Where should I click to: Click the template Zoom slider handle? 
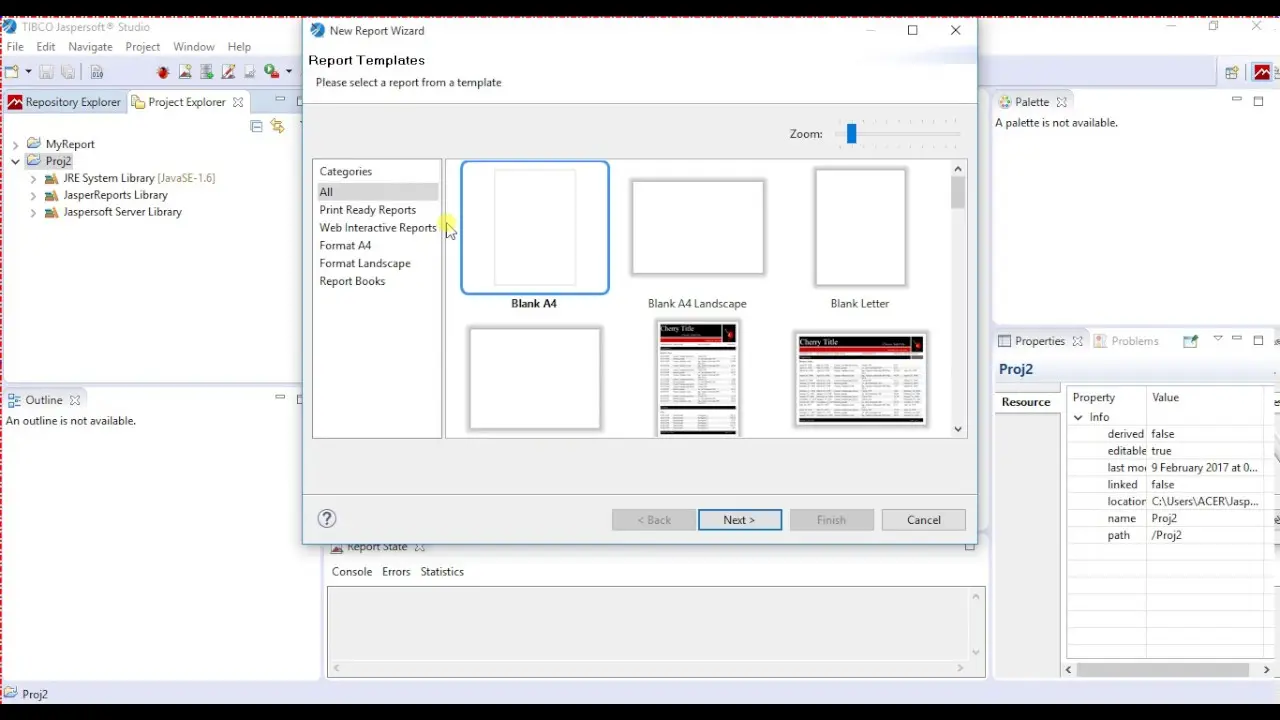click(851, 134)
